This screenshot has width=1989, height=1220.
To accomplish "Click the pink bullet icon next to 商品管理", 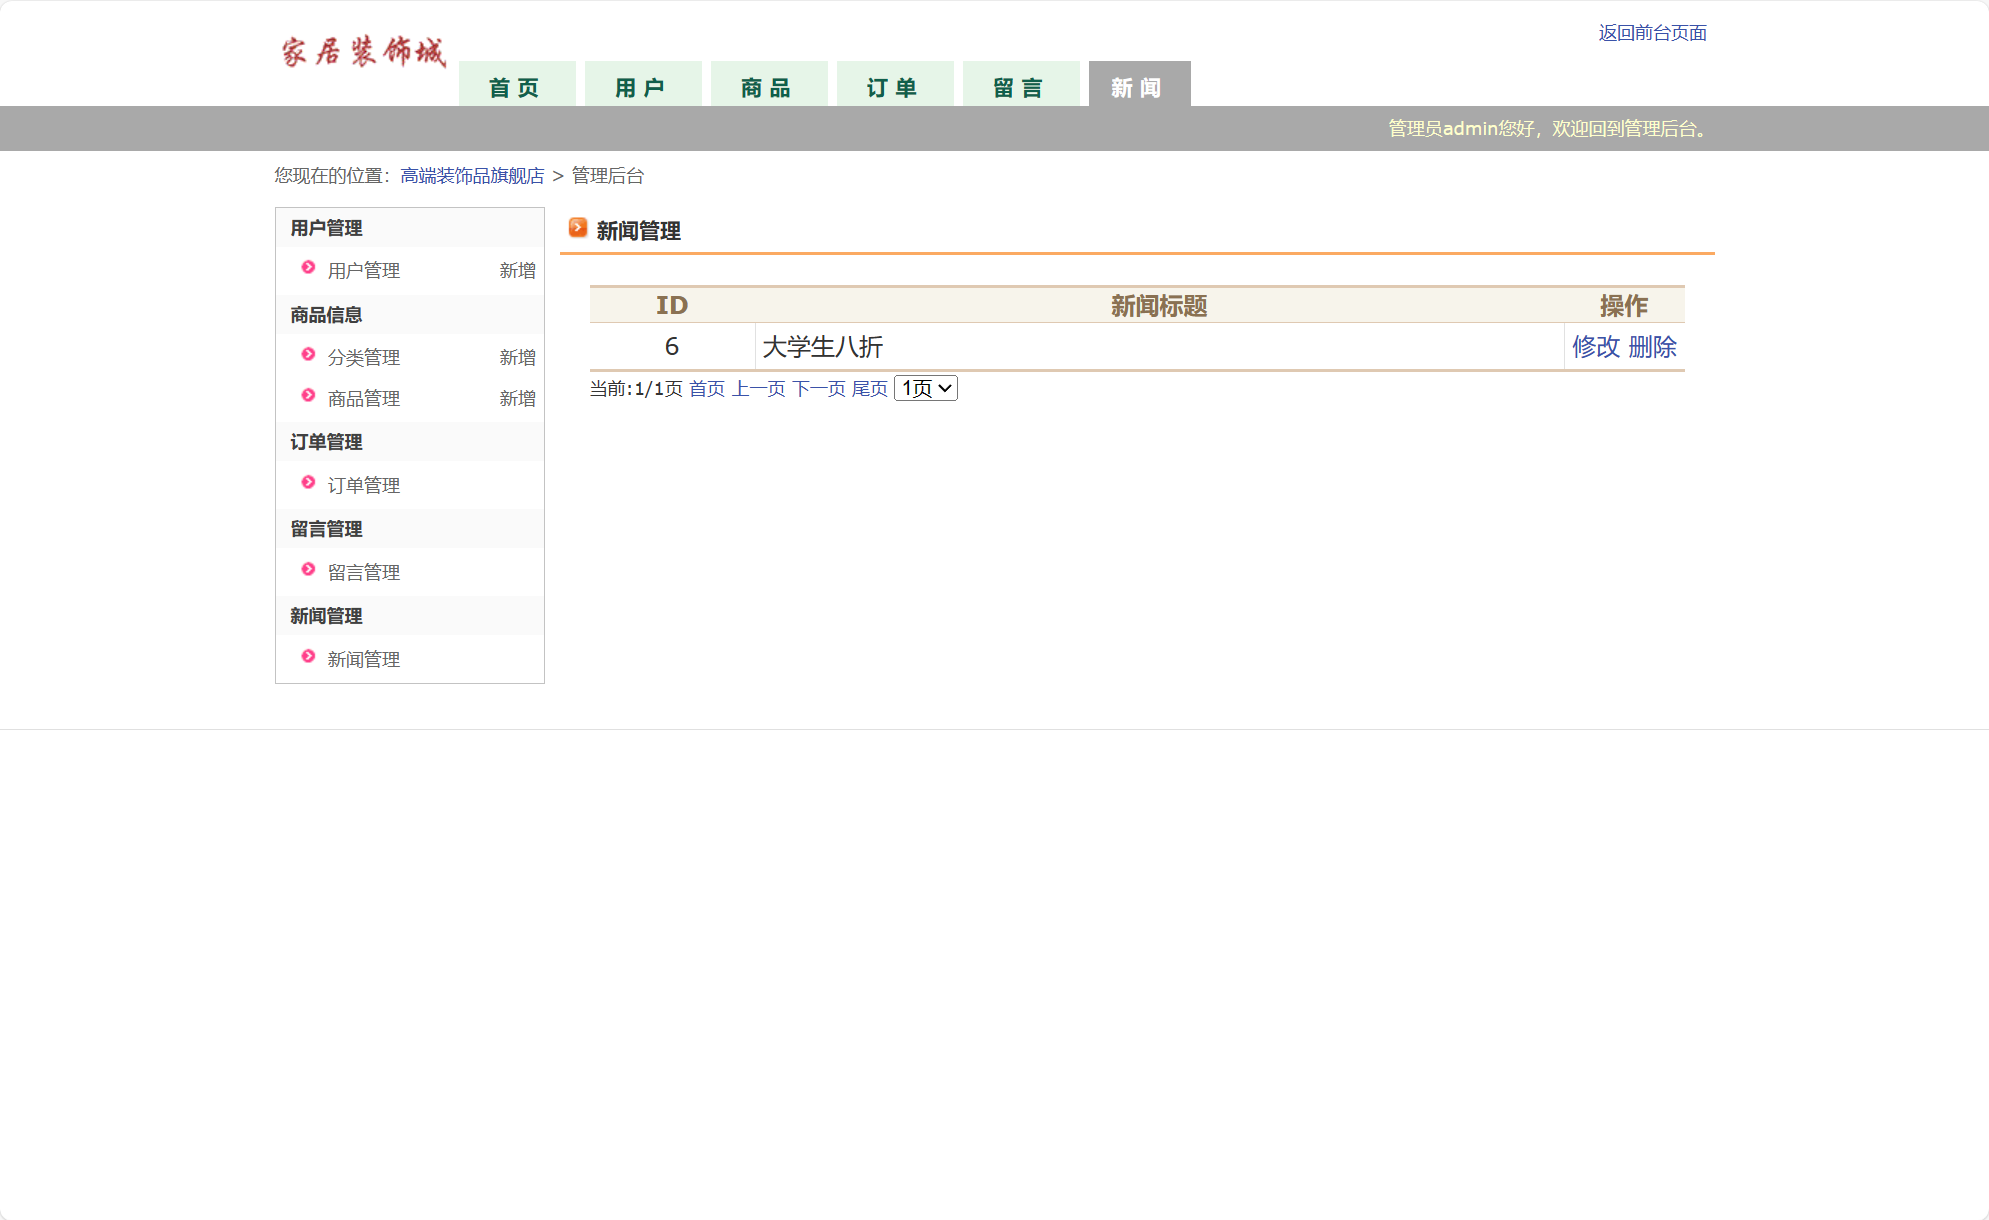I will coord(308,395).
